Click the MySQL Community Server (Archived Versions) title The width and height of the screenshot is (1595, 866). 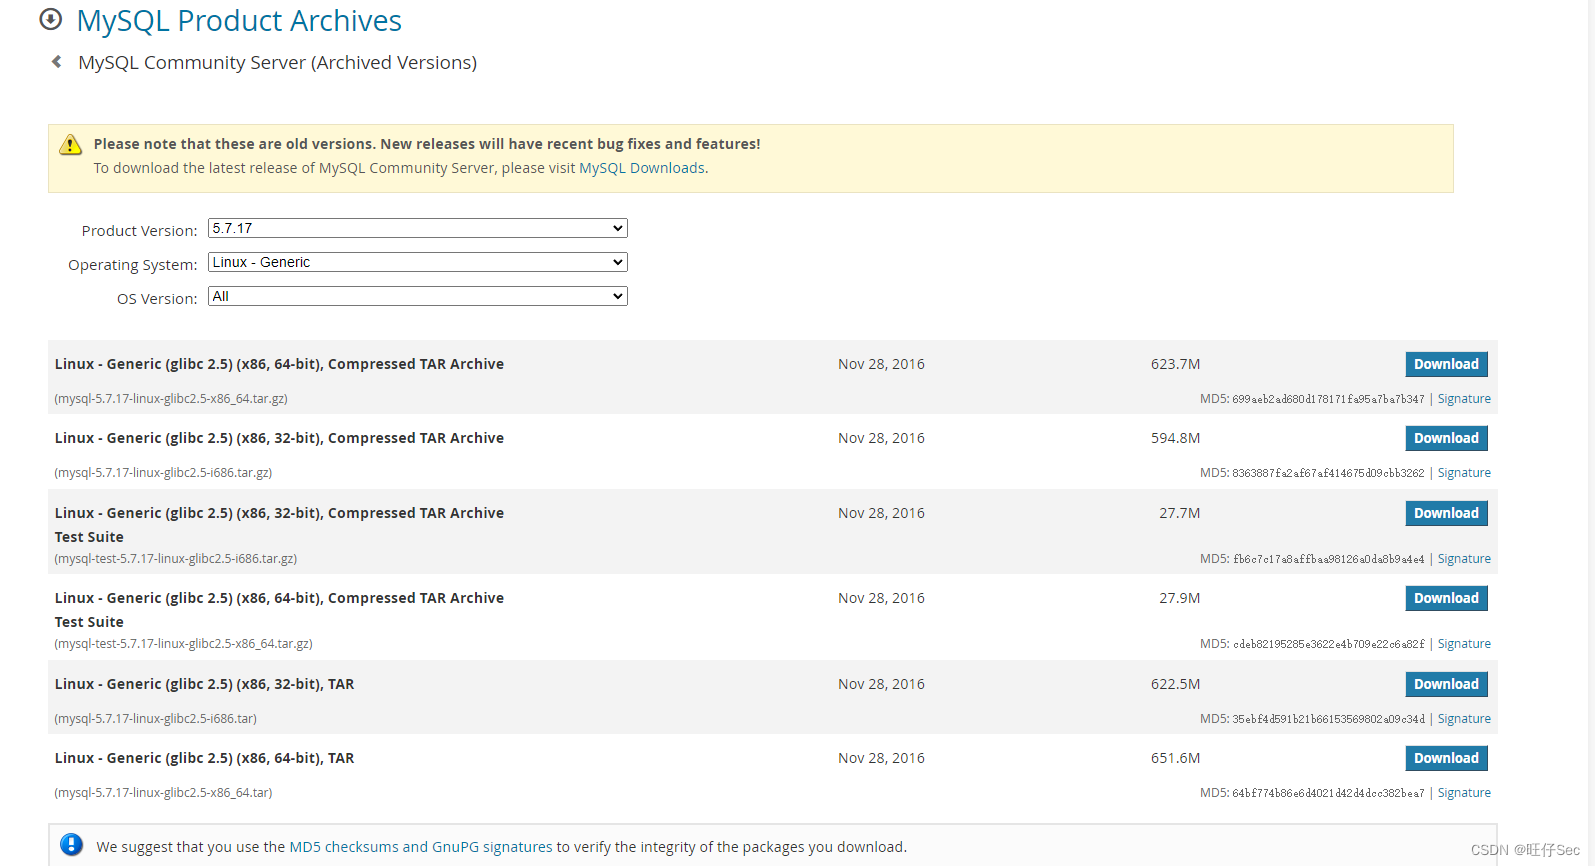277,62
